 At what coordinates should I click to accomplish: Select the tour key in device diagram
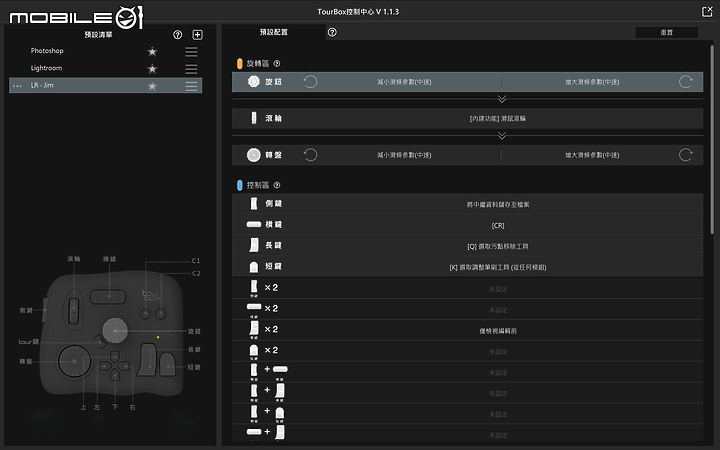(x=99, y=341)
